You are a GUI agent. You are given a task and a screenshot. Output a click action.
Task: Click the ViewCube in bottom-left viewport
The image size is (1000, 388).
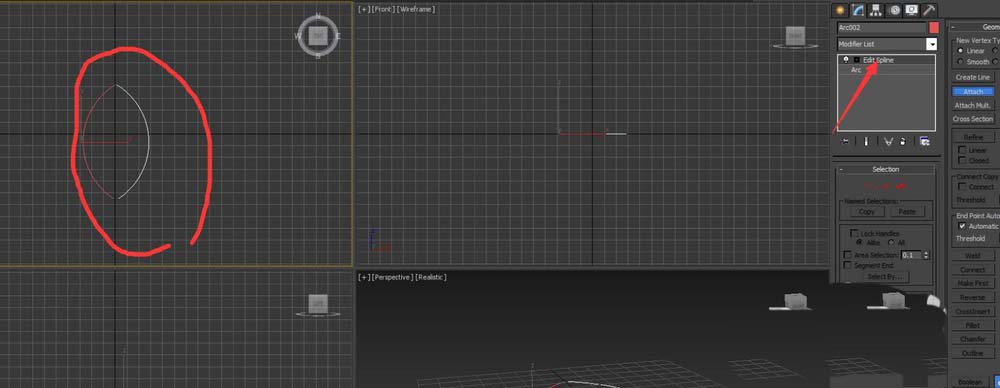[x=318, y=305]
